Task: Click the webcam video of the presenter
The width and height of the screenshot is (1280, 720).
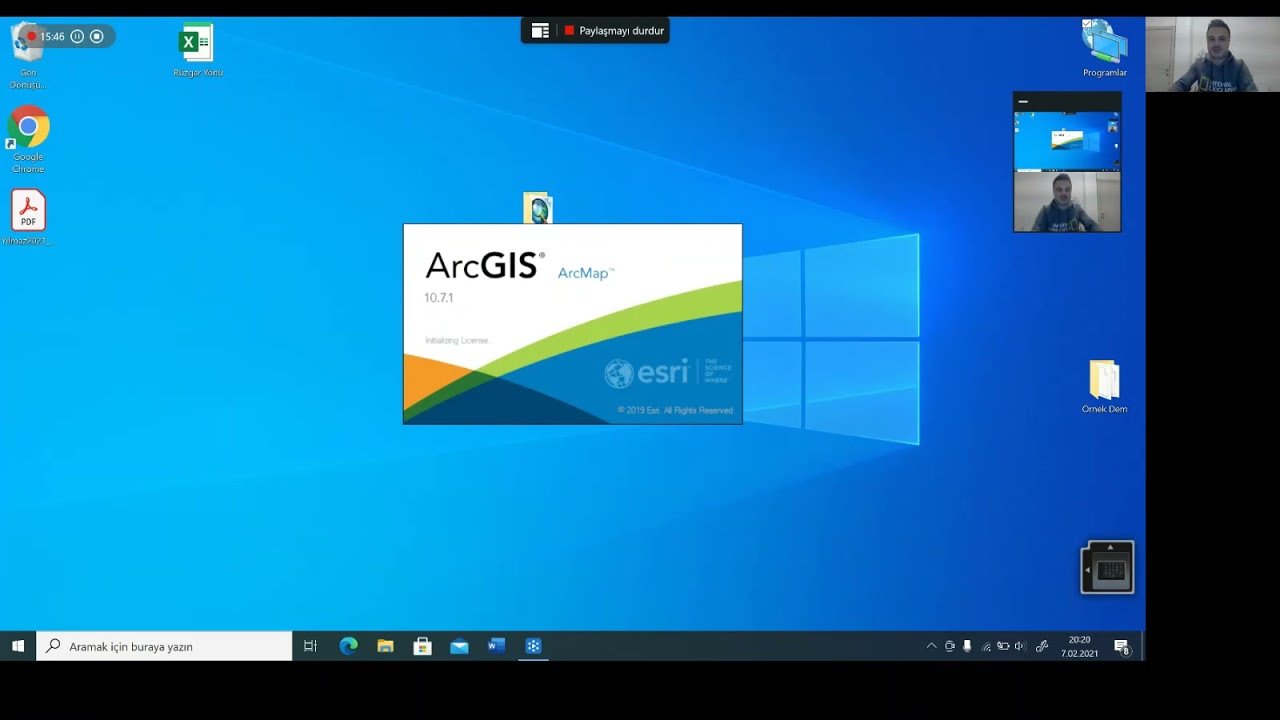Action: pyautogui.click(x=1212, y=55)
